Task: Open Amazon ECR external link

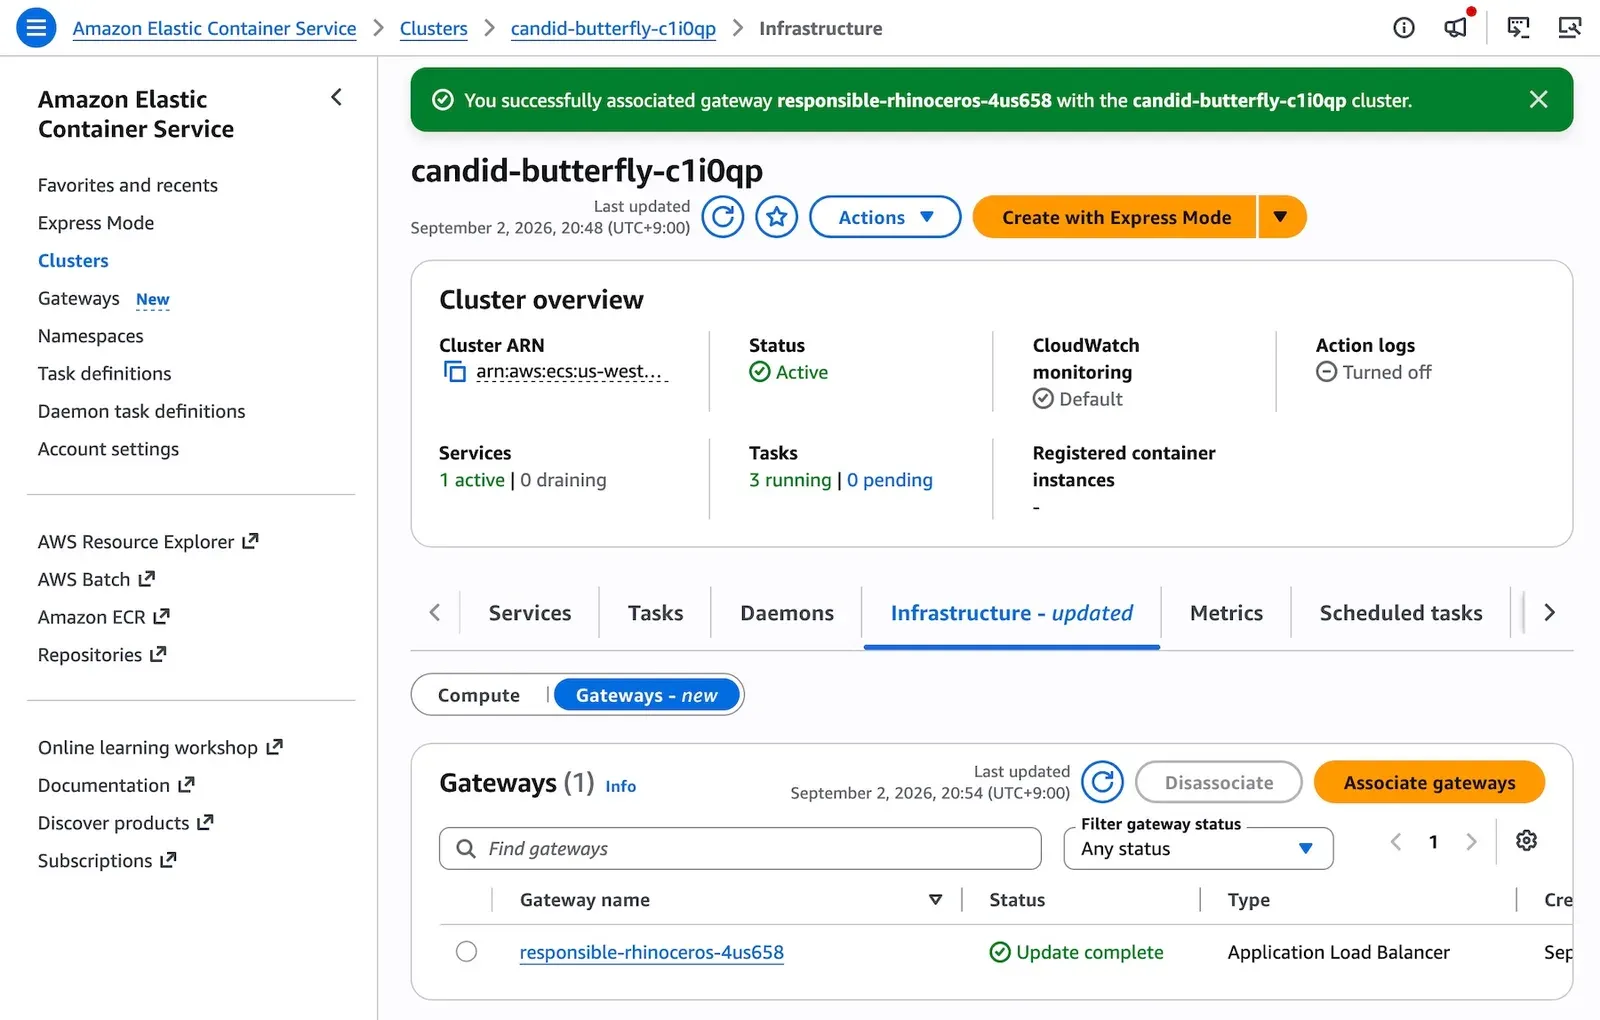Action: click(x=104, y=617)
